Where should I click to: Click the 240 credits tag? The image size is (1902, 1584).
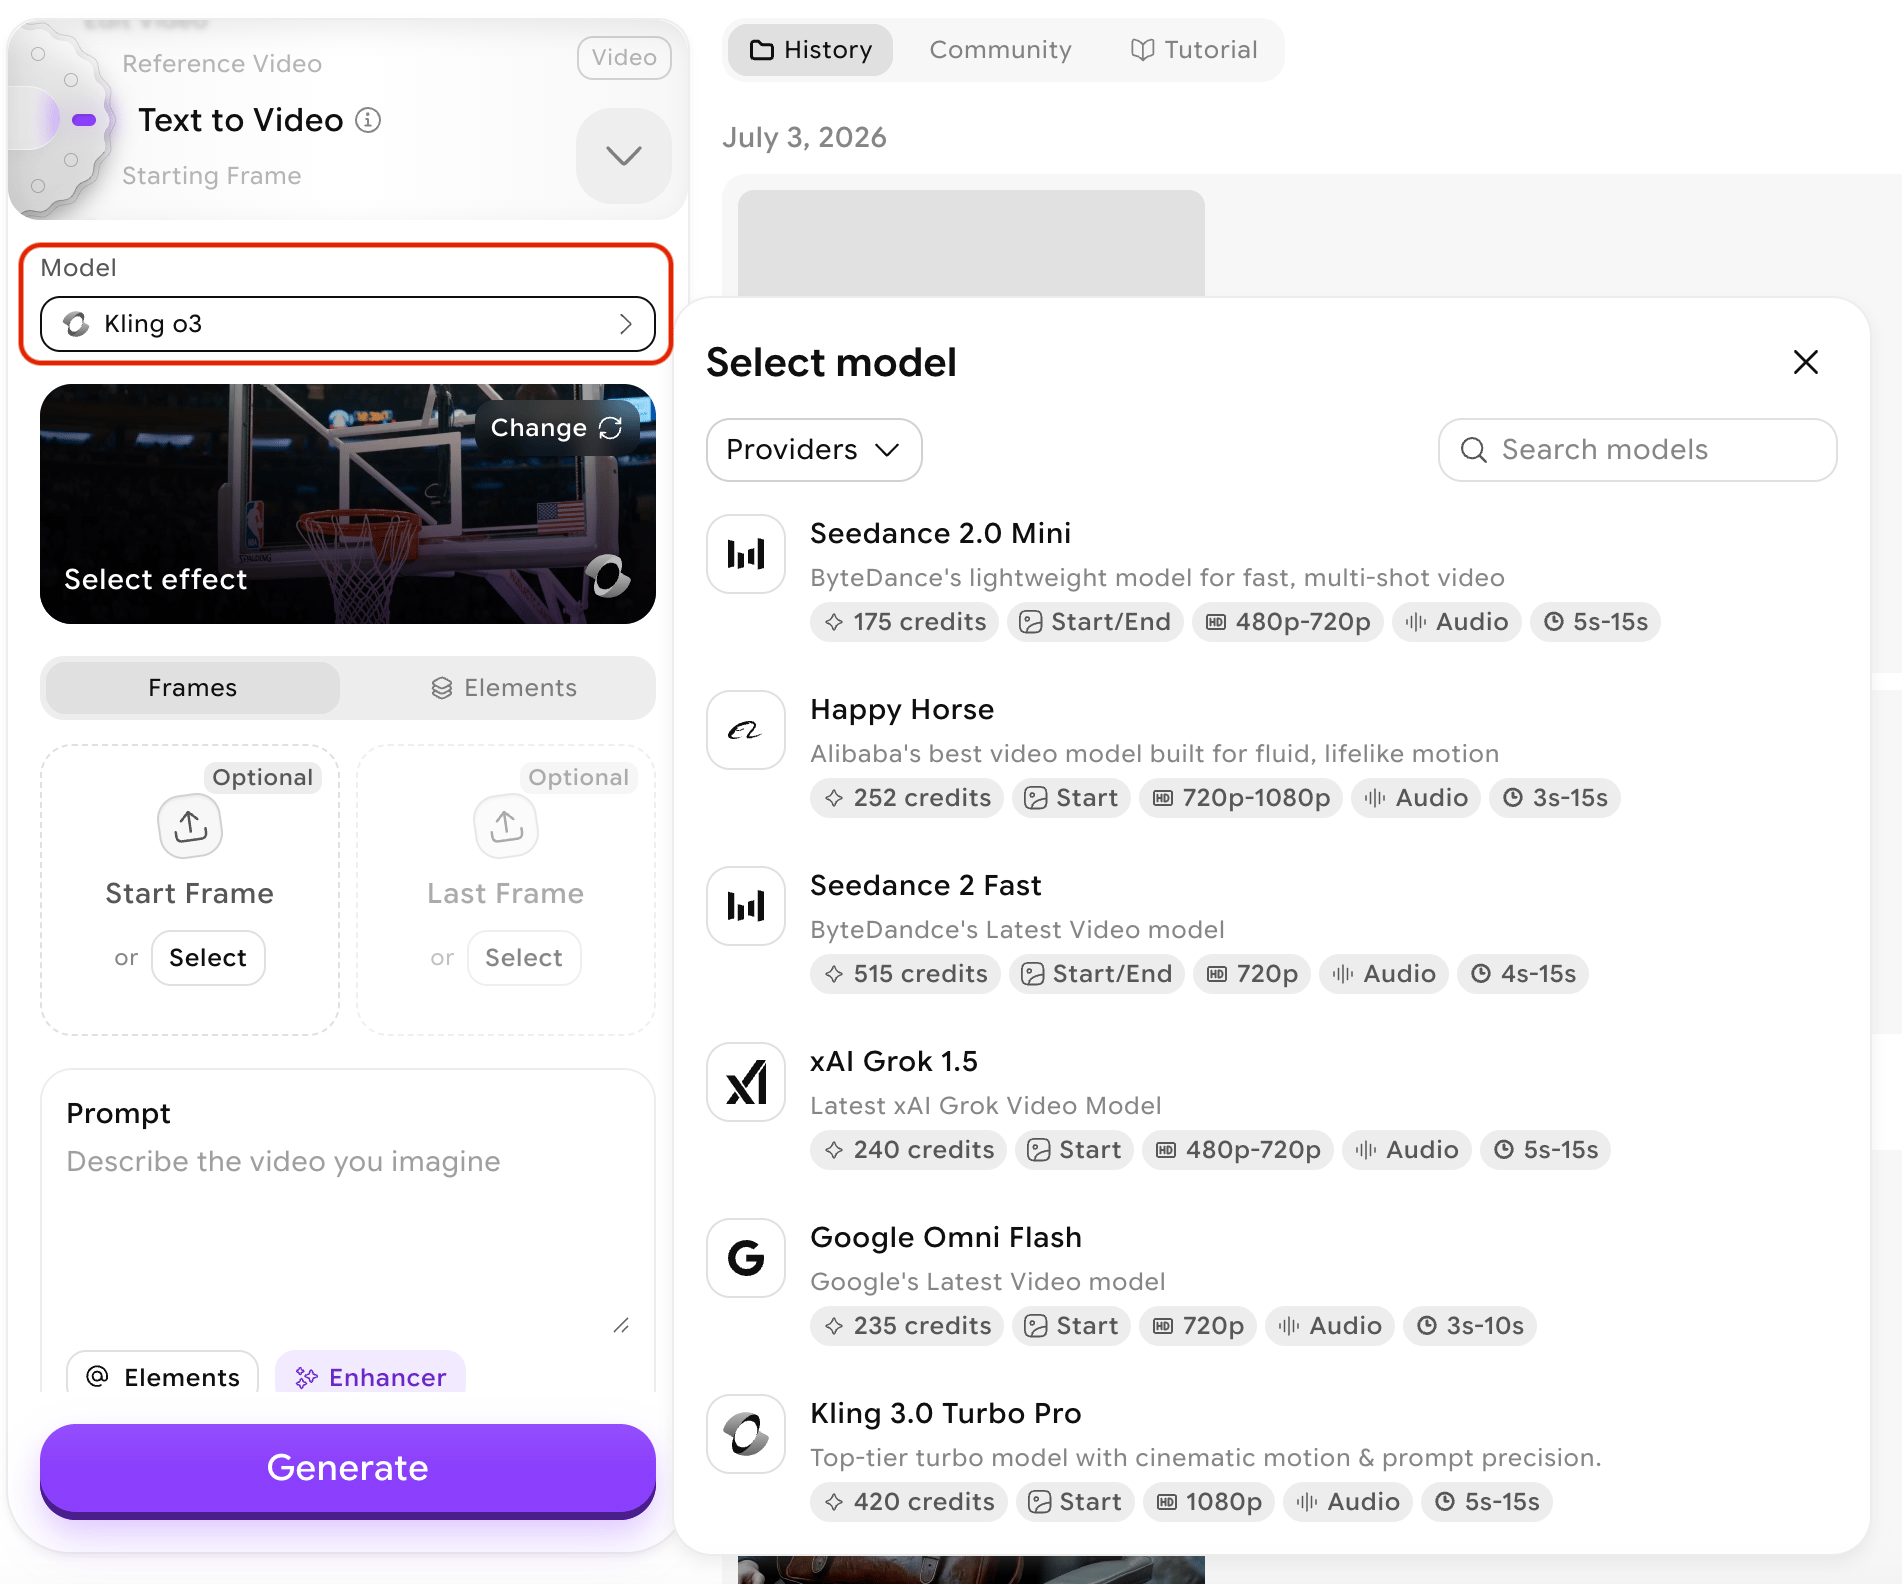click(x=909, y=1150)
